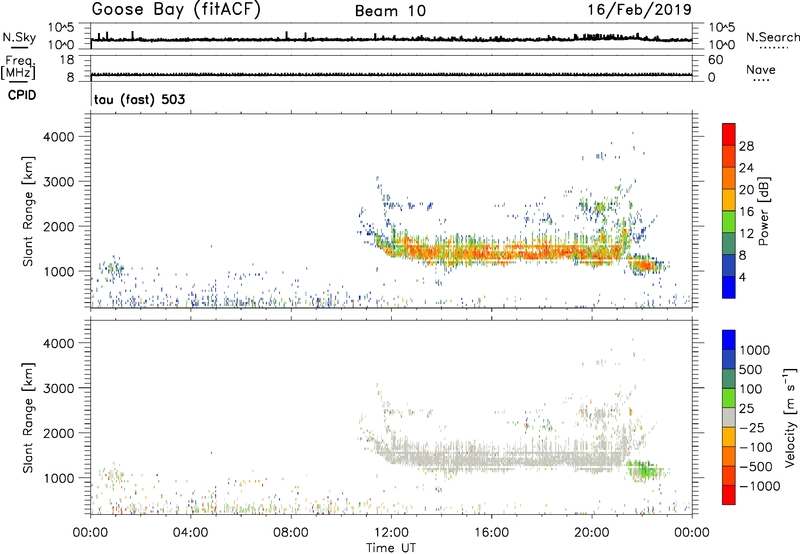Click the "18" tick on the frequency axis
Screen dimensions: 800x554
click(x=67, y=60)
